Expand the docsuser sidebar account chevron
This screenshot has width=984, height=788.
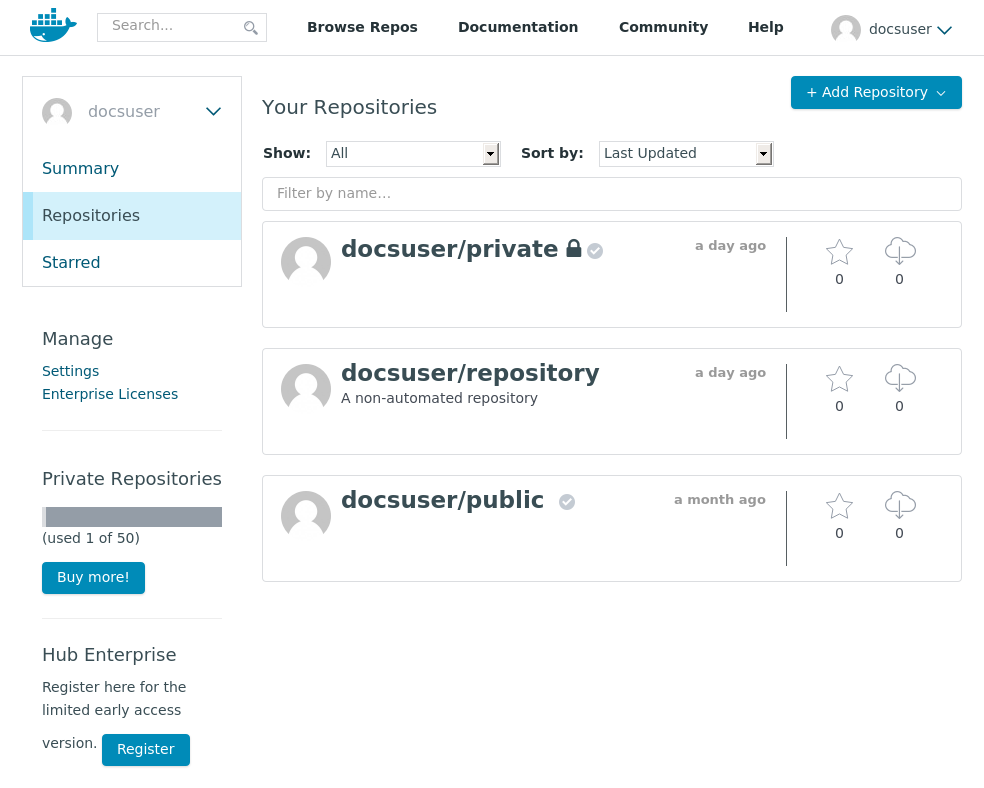[x=213, y=112]
